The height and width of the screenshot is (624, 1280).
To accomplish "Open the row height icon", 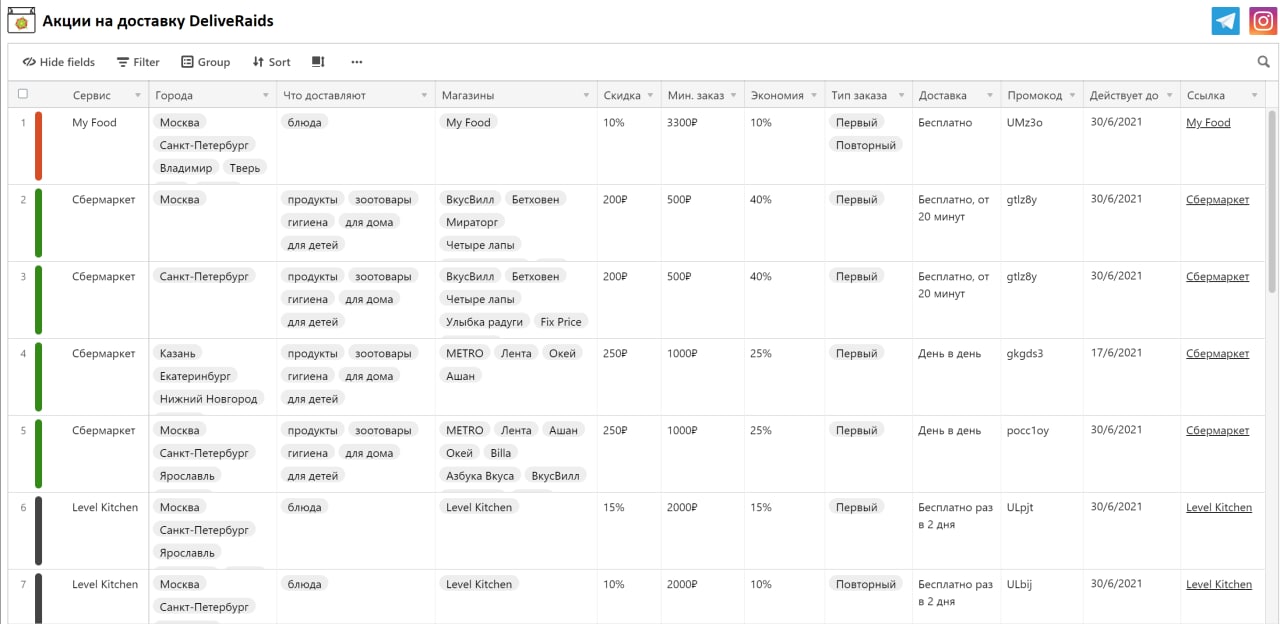I will coord(318,62).
